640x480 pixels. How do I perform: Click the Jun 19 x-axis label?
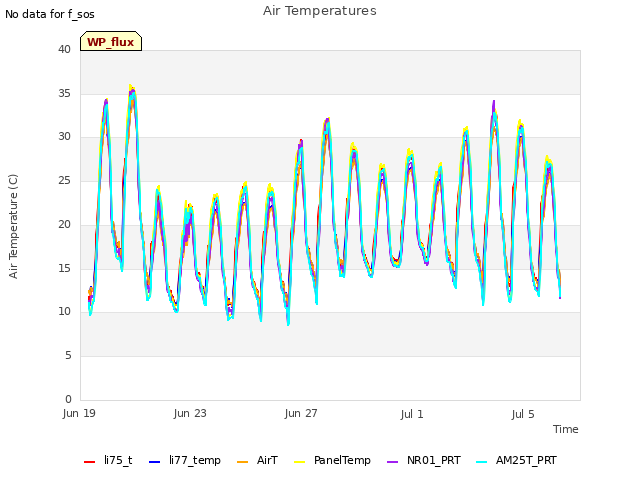coord(79,413)
